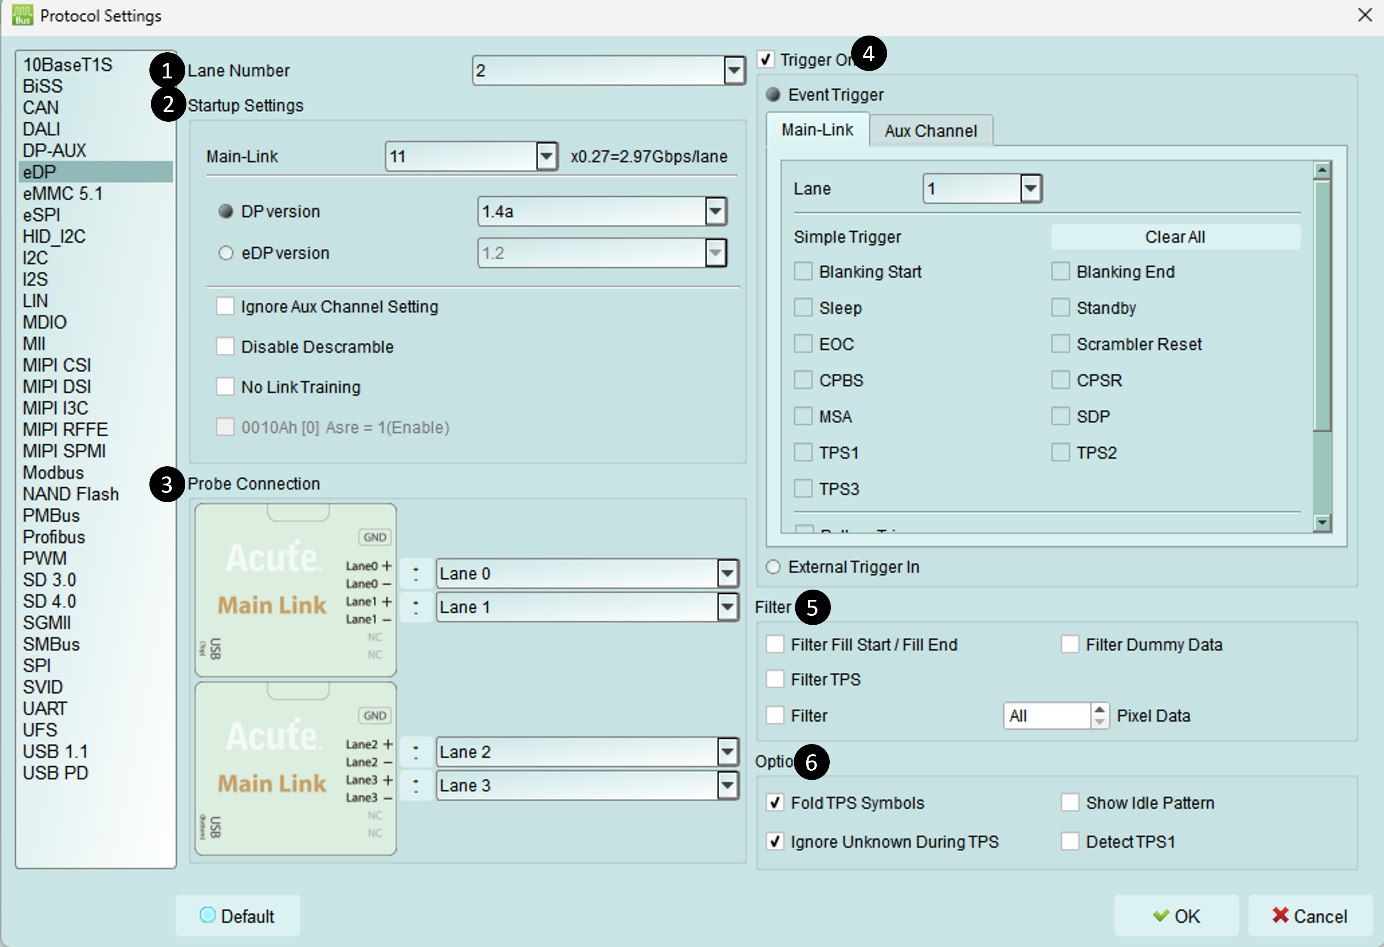Select the Event Trigger radio button
Viewport: 1384px width, 947px height.
tap(773, 95)
